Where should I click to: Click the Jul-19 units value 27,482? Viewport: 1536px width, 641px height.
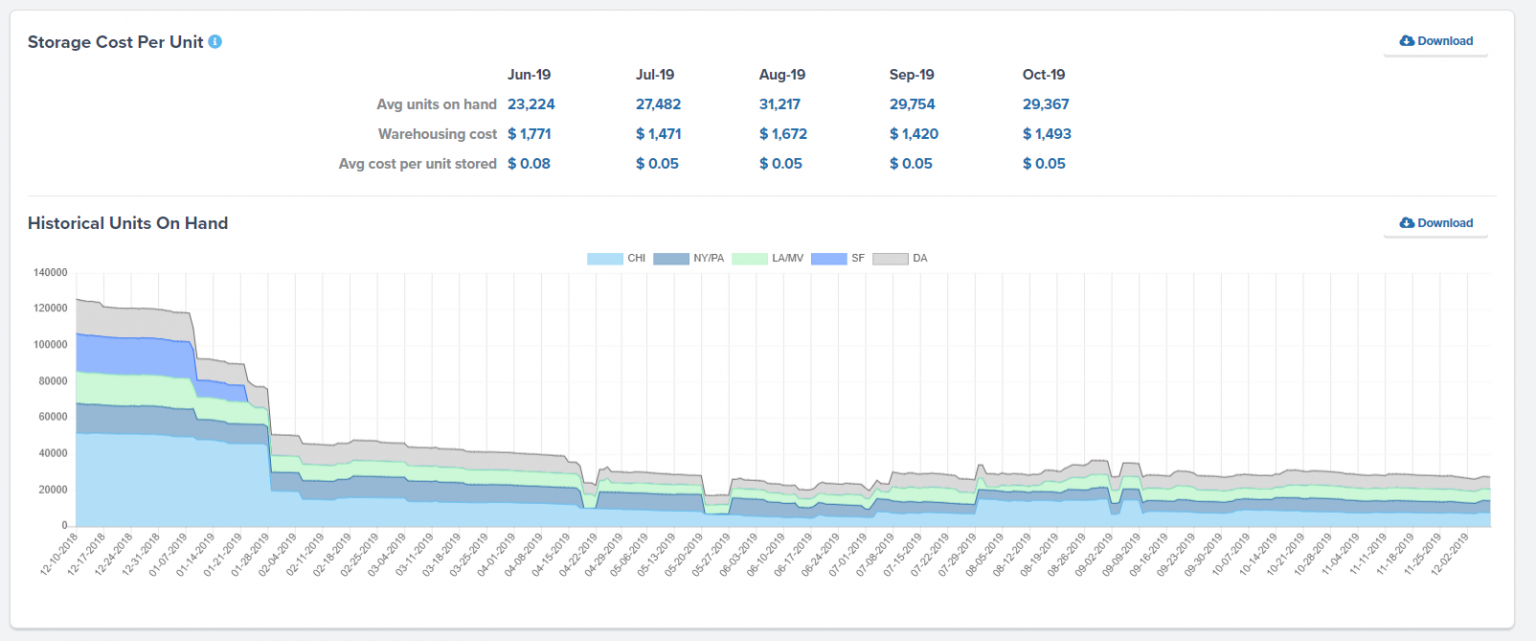659,104
